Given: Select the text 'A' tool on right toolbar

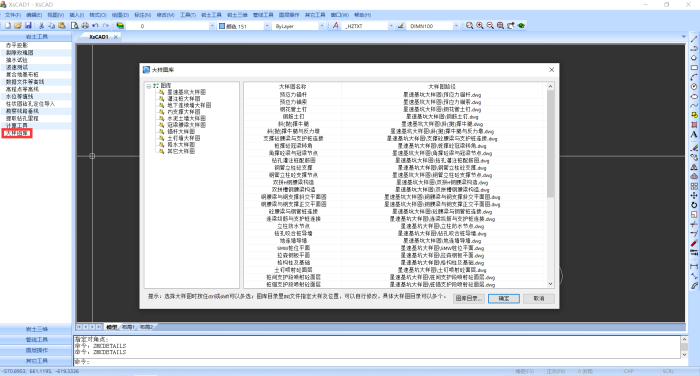Looking at the screenshot, I should [694, 134].
